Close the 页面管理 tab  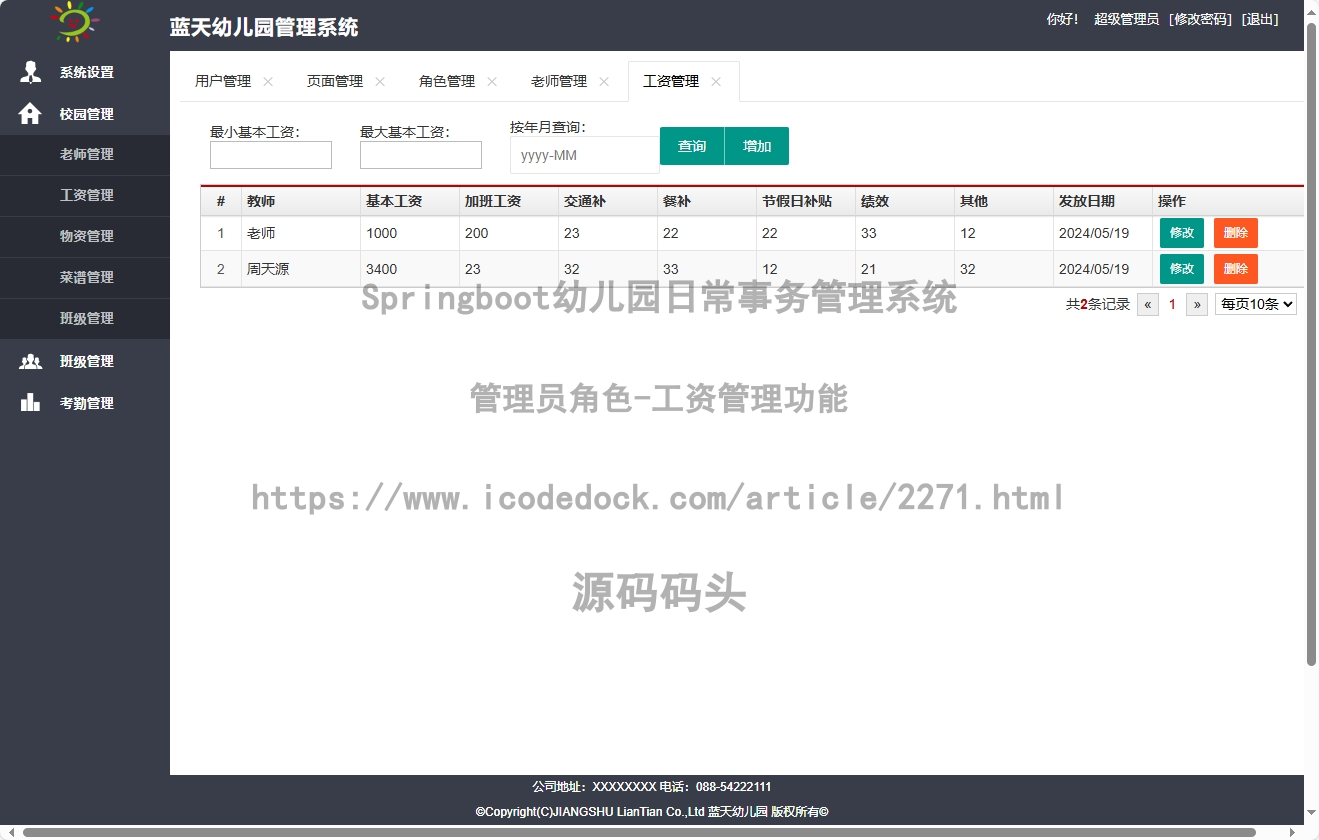380,82
